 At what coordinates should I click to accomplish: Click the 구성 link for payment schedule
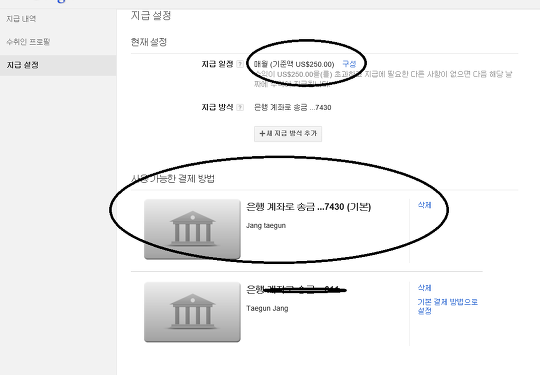pos(349,64)
